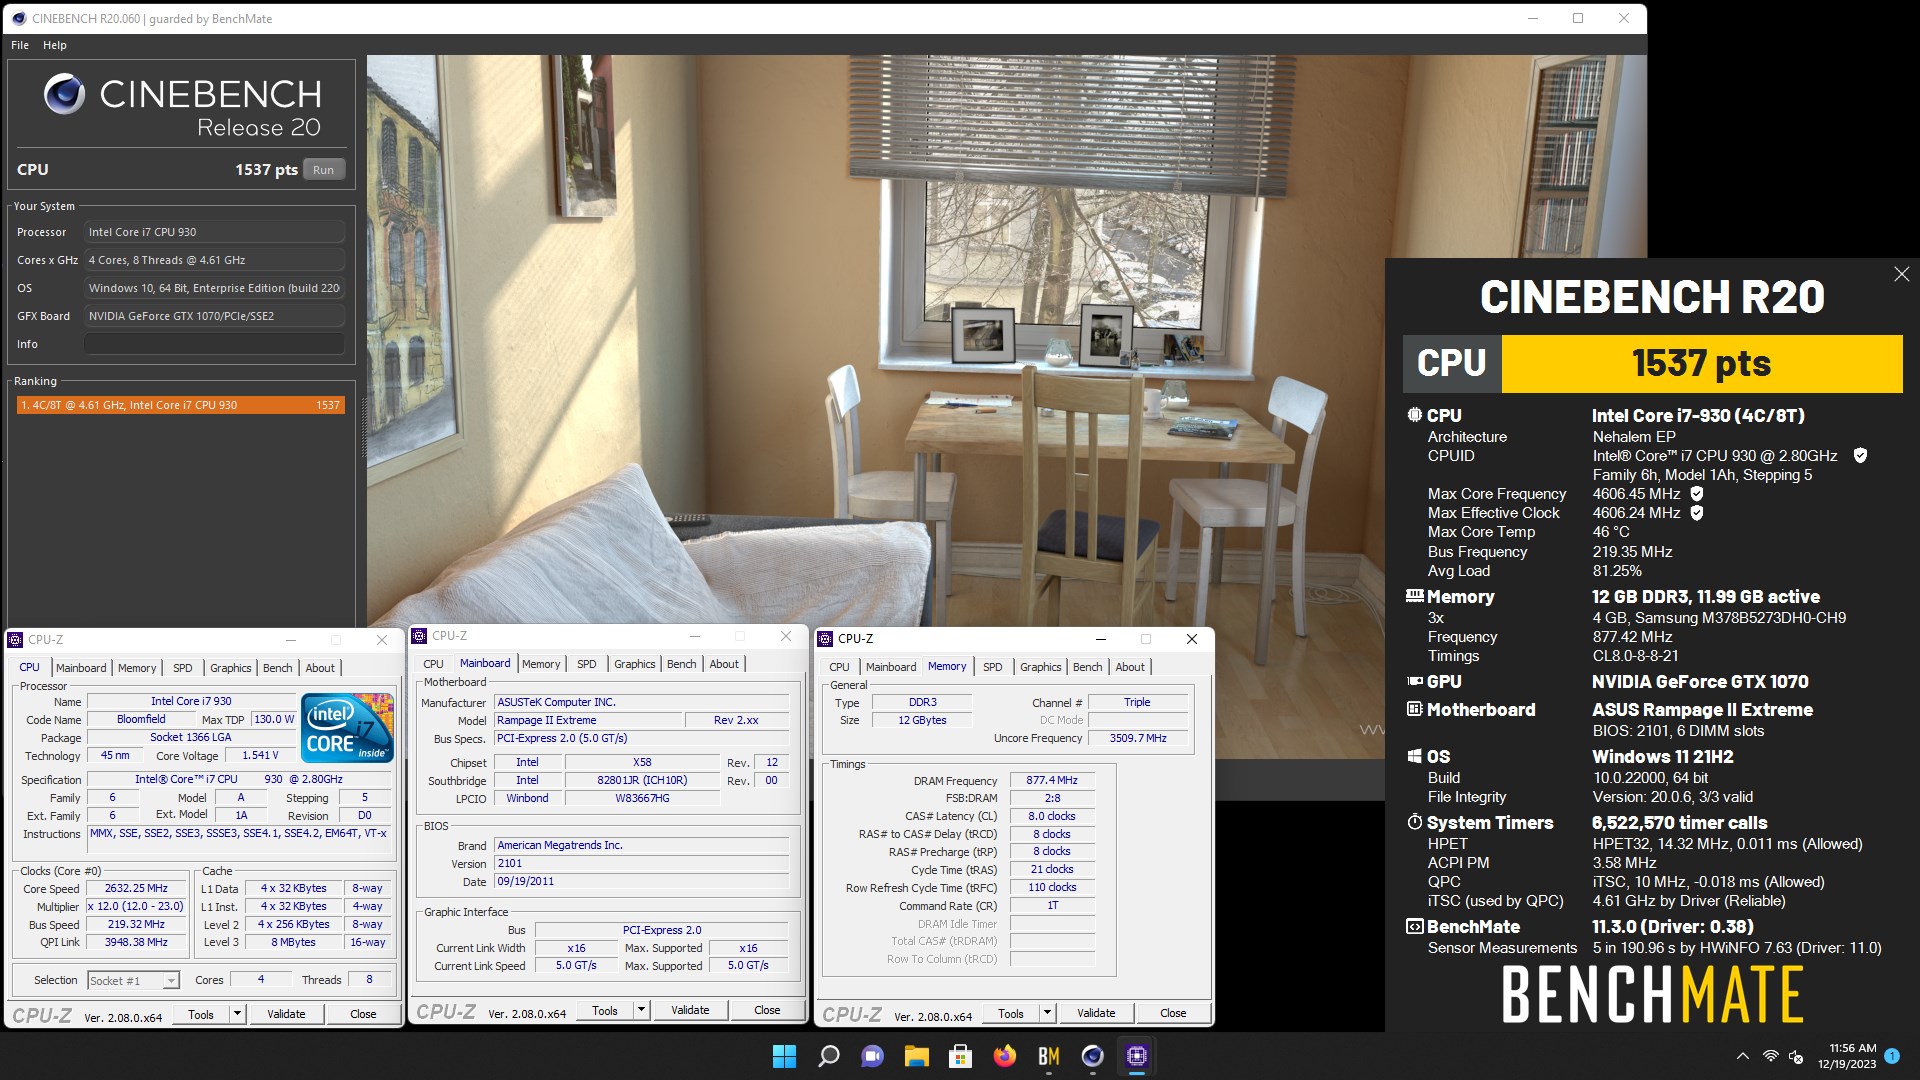Click the verified shield next to CPUID
Screen dimensions: 1920x1080
coord(1860,456)
